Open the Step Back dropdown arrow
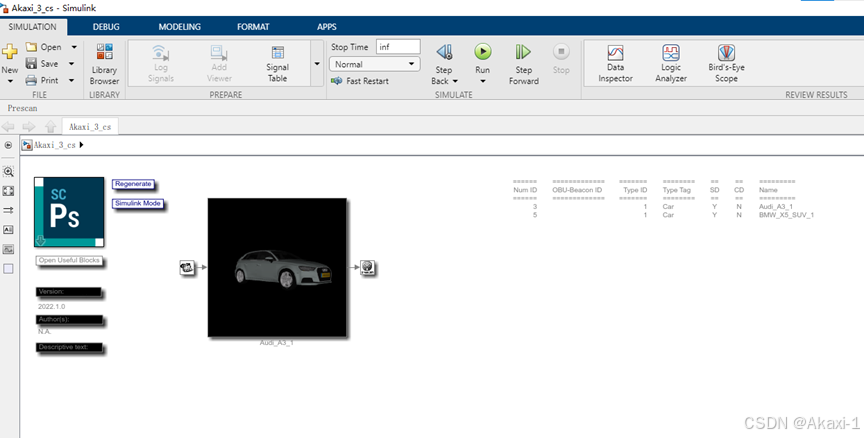This screenshot has width=864, height=438. coord(455,81)
